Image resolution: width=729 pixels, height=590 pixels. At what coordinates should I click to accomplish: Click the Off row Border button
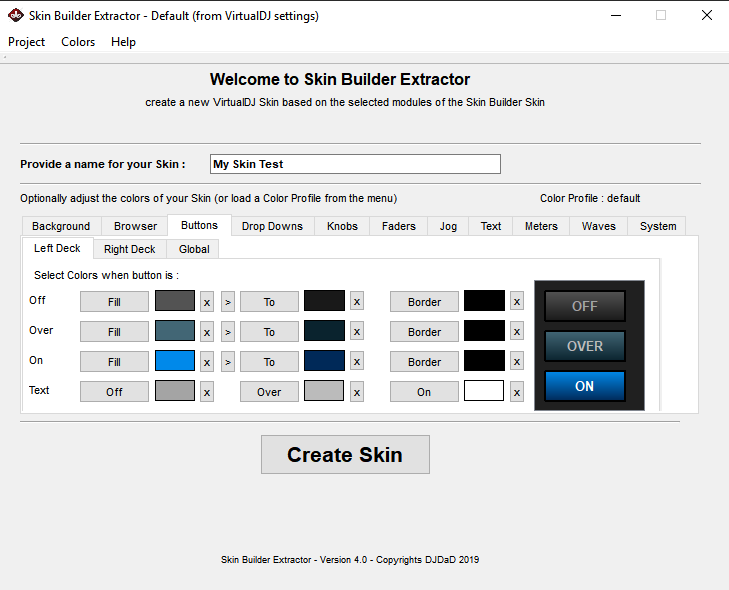click(424, 302)
